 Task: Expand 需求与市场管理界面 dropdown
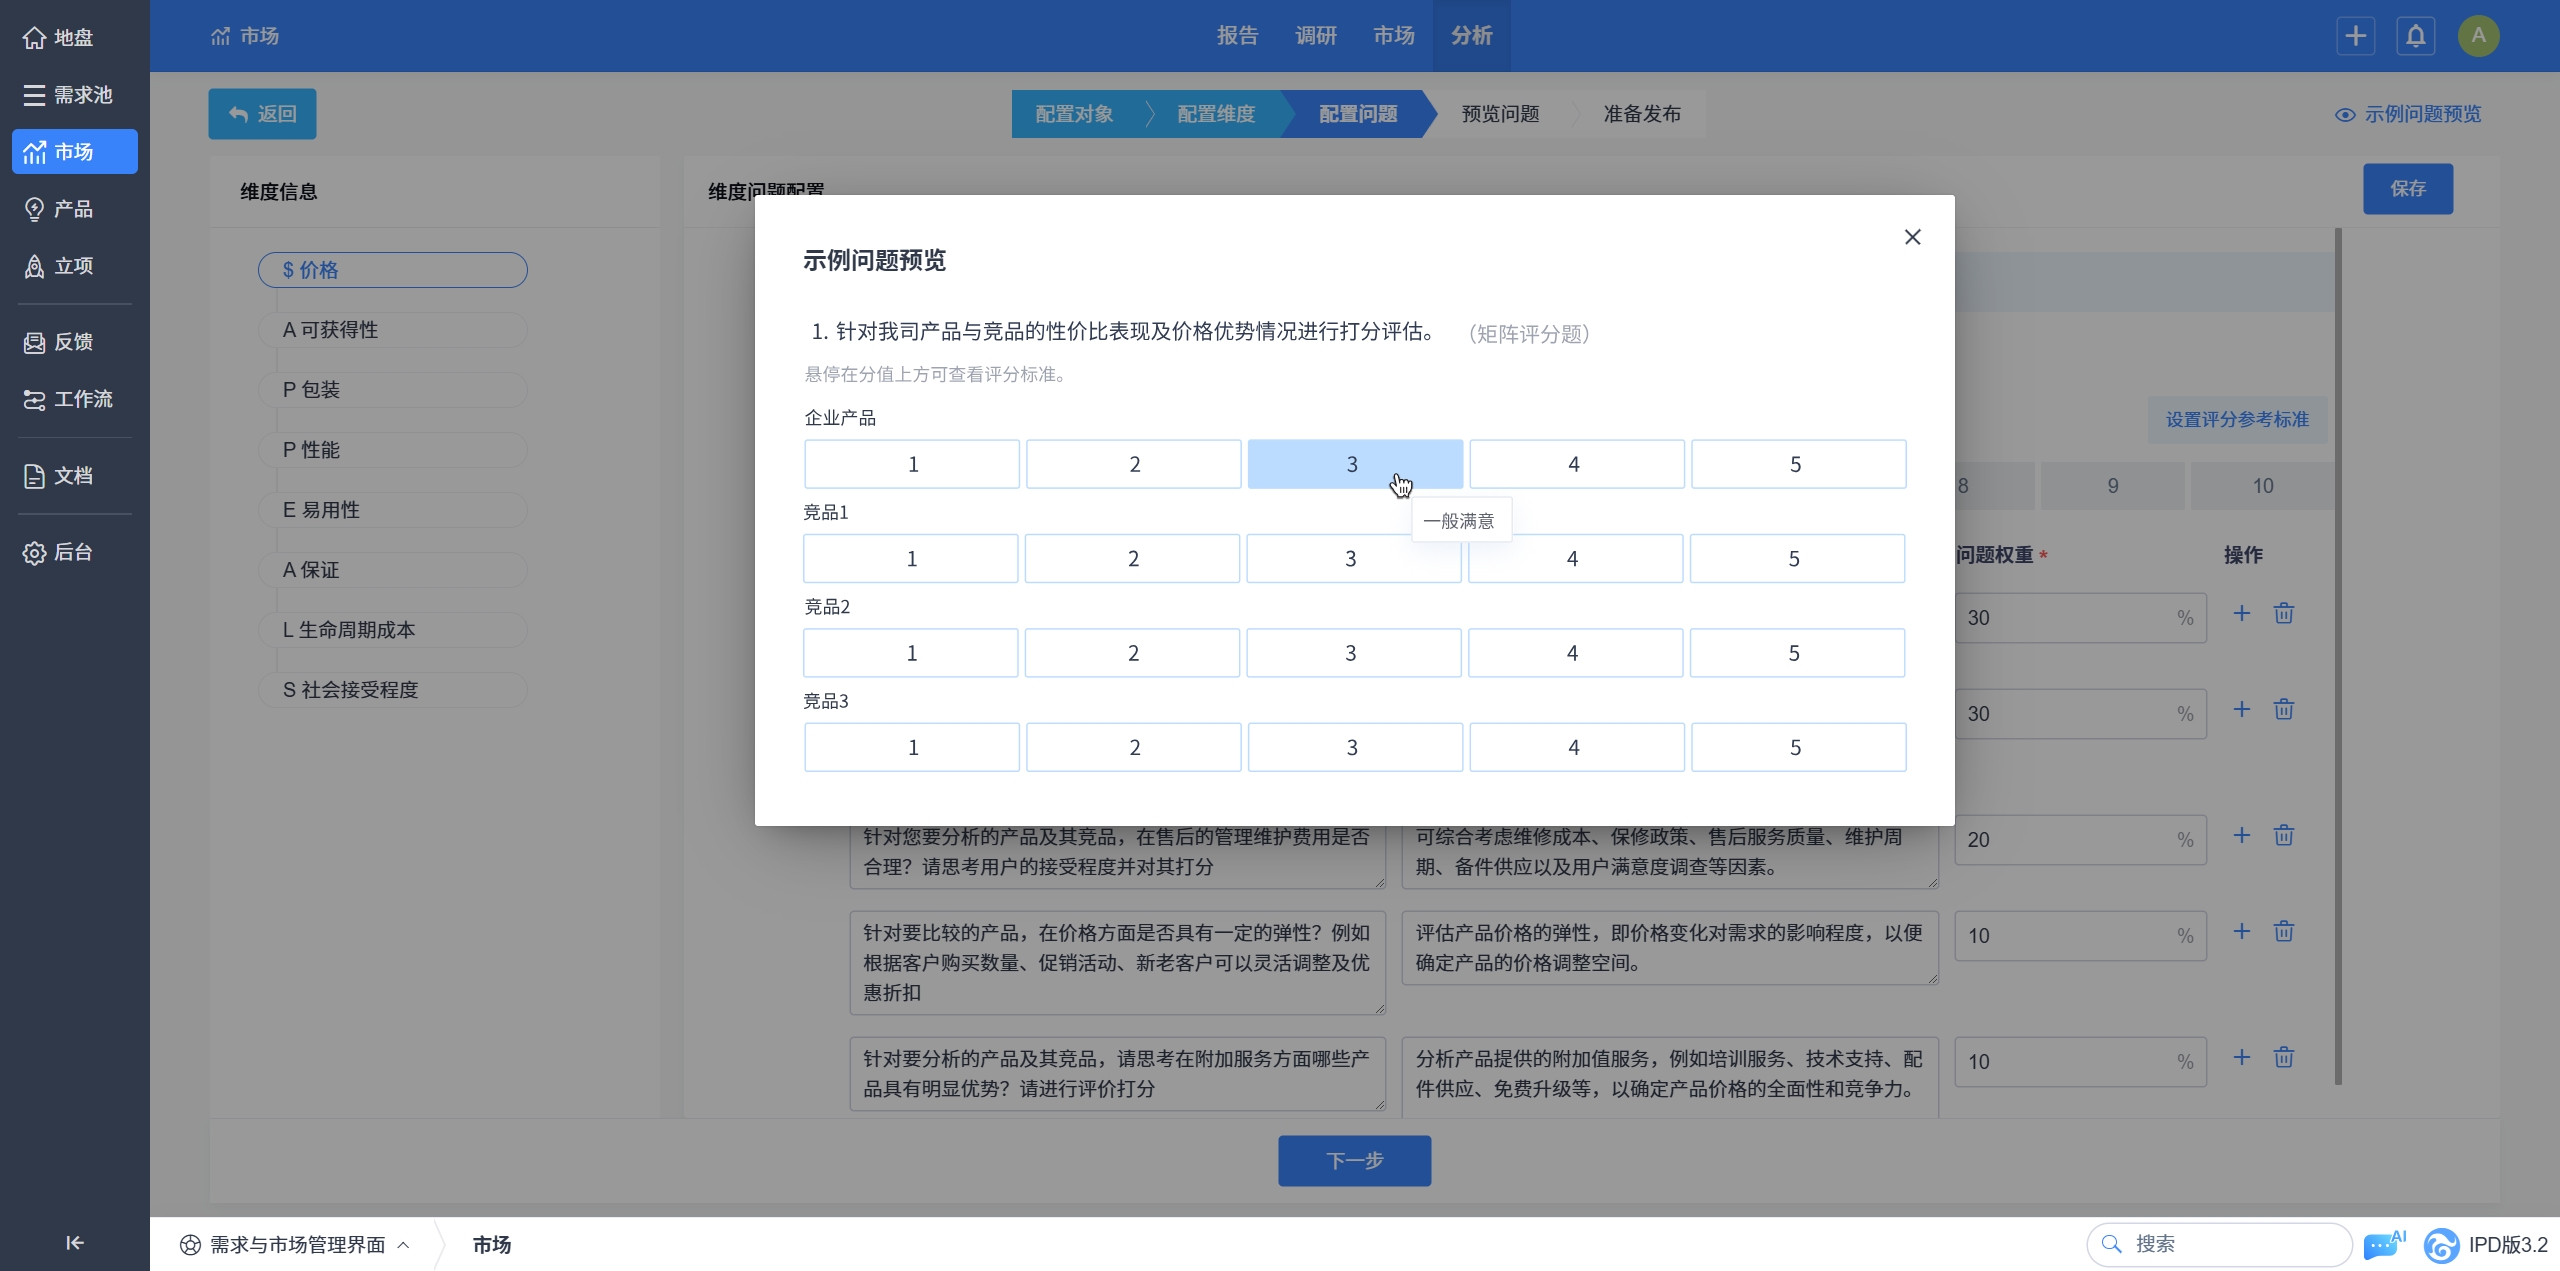[x=296, y=1244]
